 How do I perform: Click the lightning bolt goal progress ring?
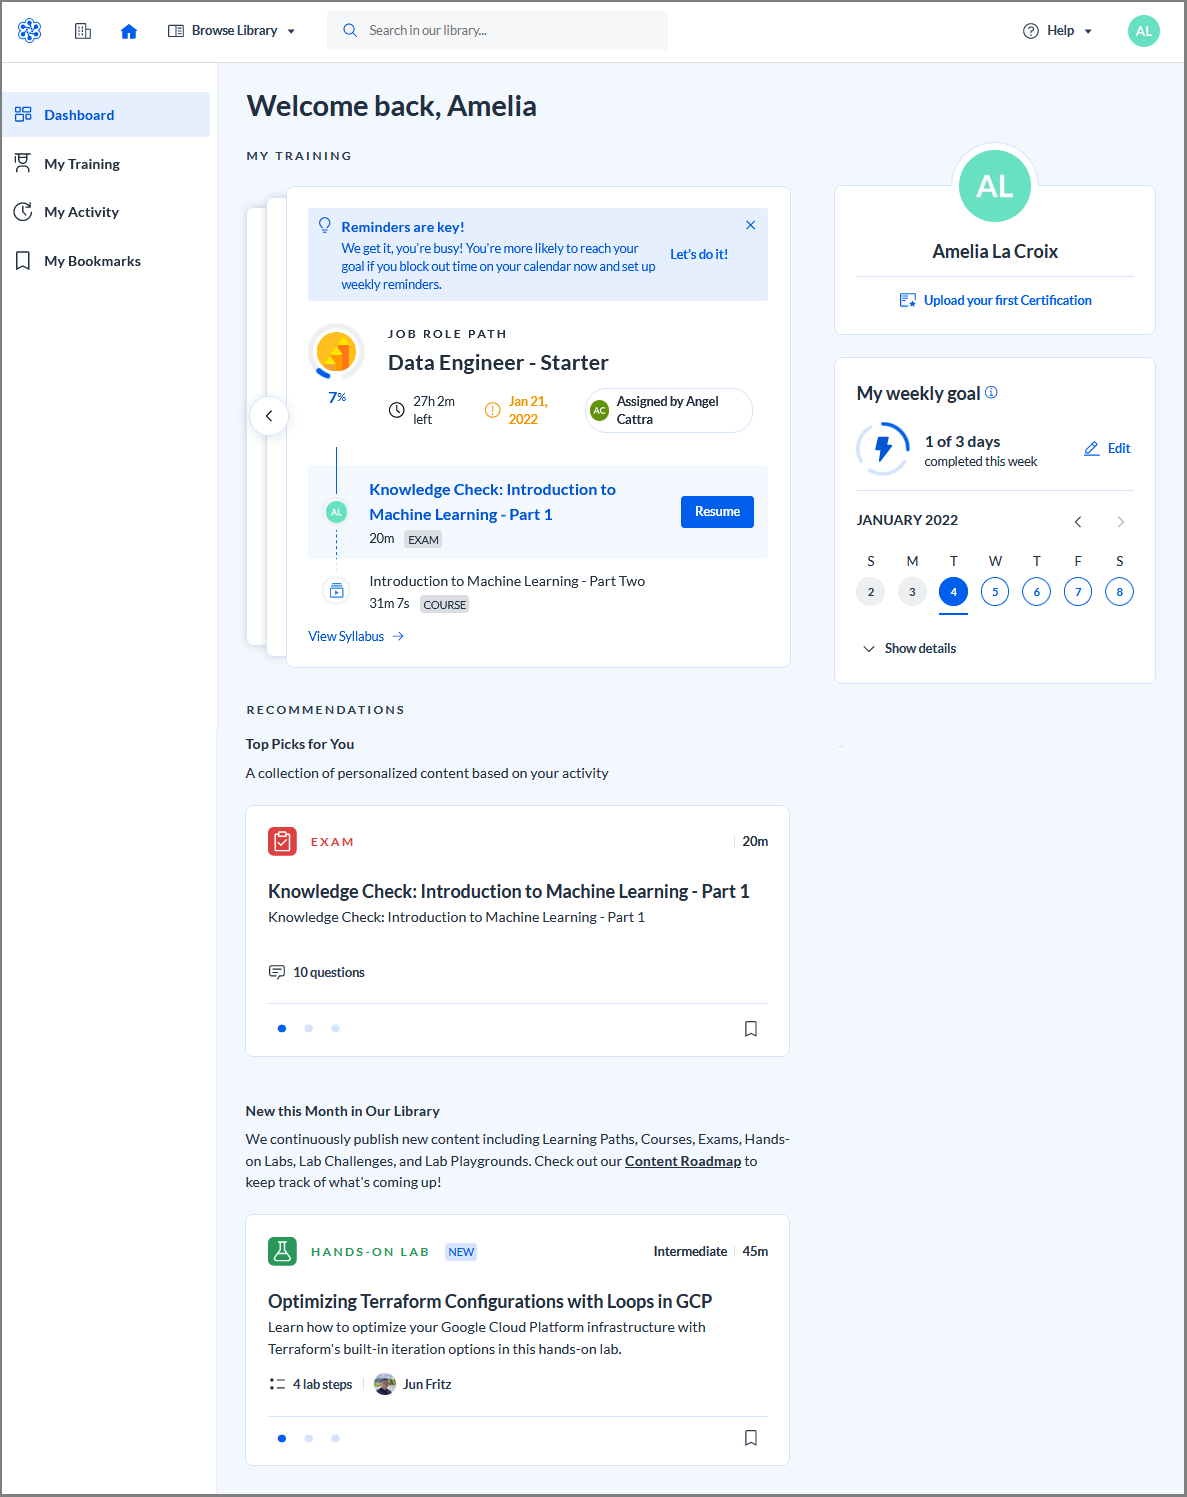tap(883, 448)
